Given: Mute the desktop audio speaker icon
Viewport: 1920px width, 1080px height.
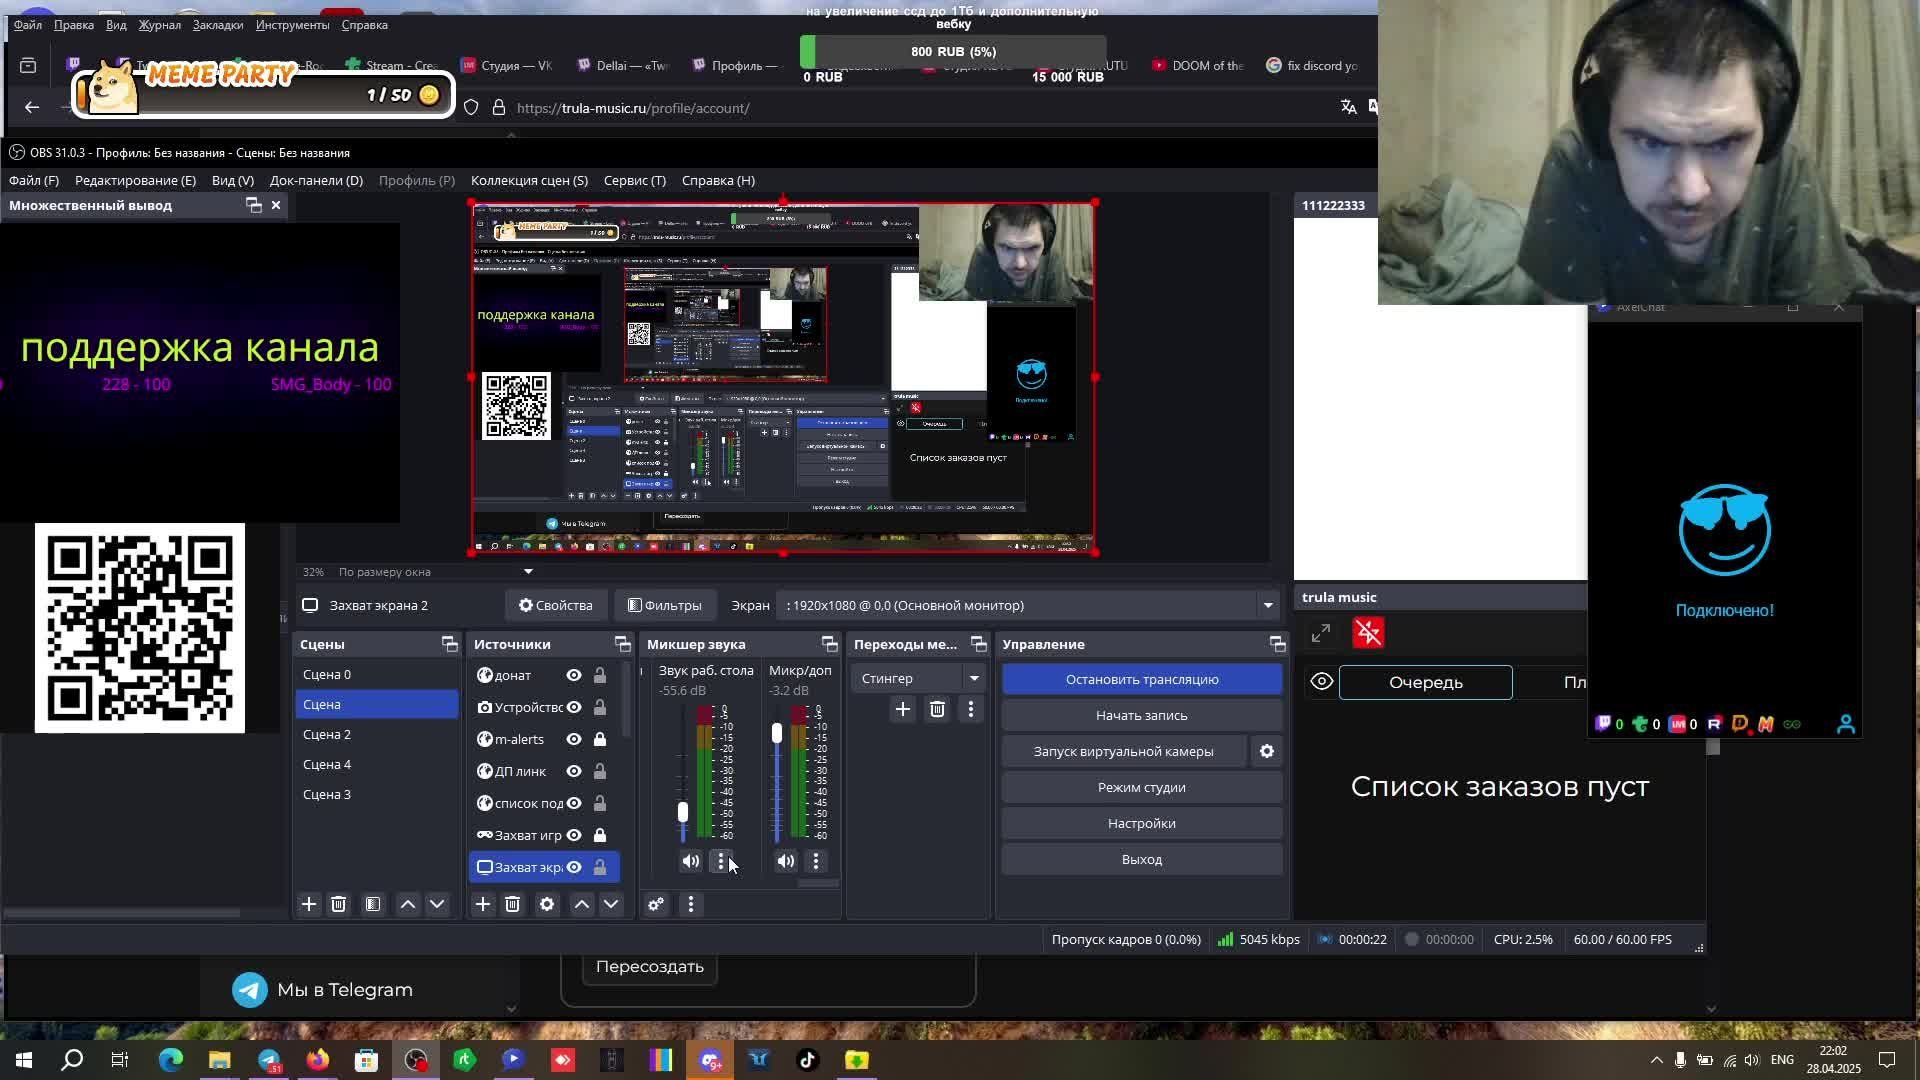Looking at the screenshot, I should tap(691, 861).
